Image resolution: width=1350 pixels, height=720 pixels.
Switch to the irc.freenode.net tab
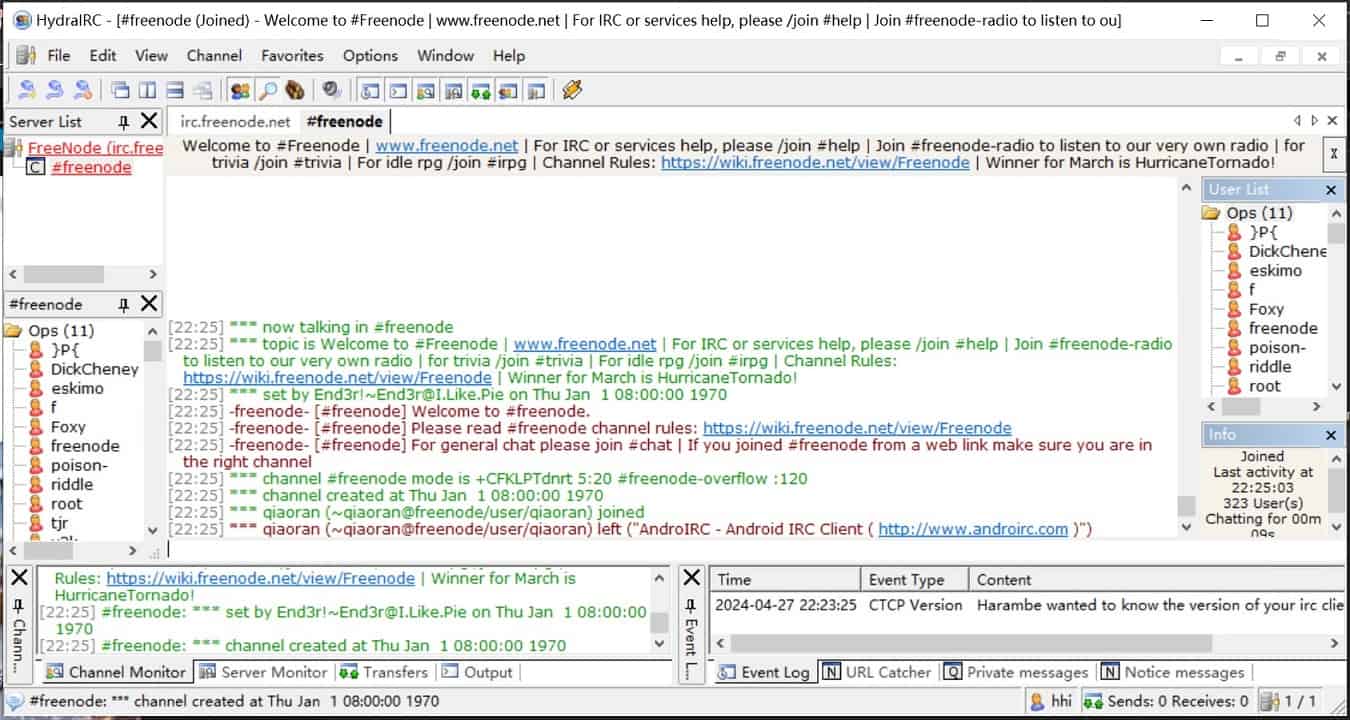pyautogui.click(x=235, y=122)
